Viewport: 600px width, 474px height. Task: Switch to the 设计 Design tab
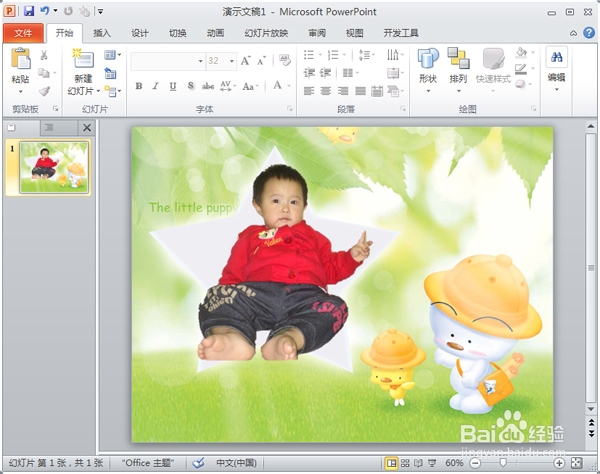(x=140, y=33)
